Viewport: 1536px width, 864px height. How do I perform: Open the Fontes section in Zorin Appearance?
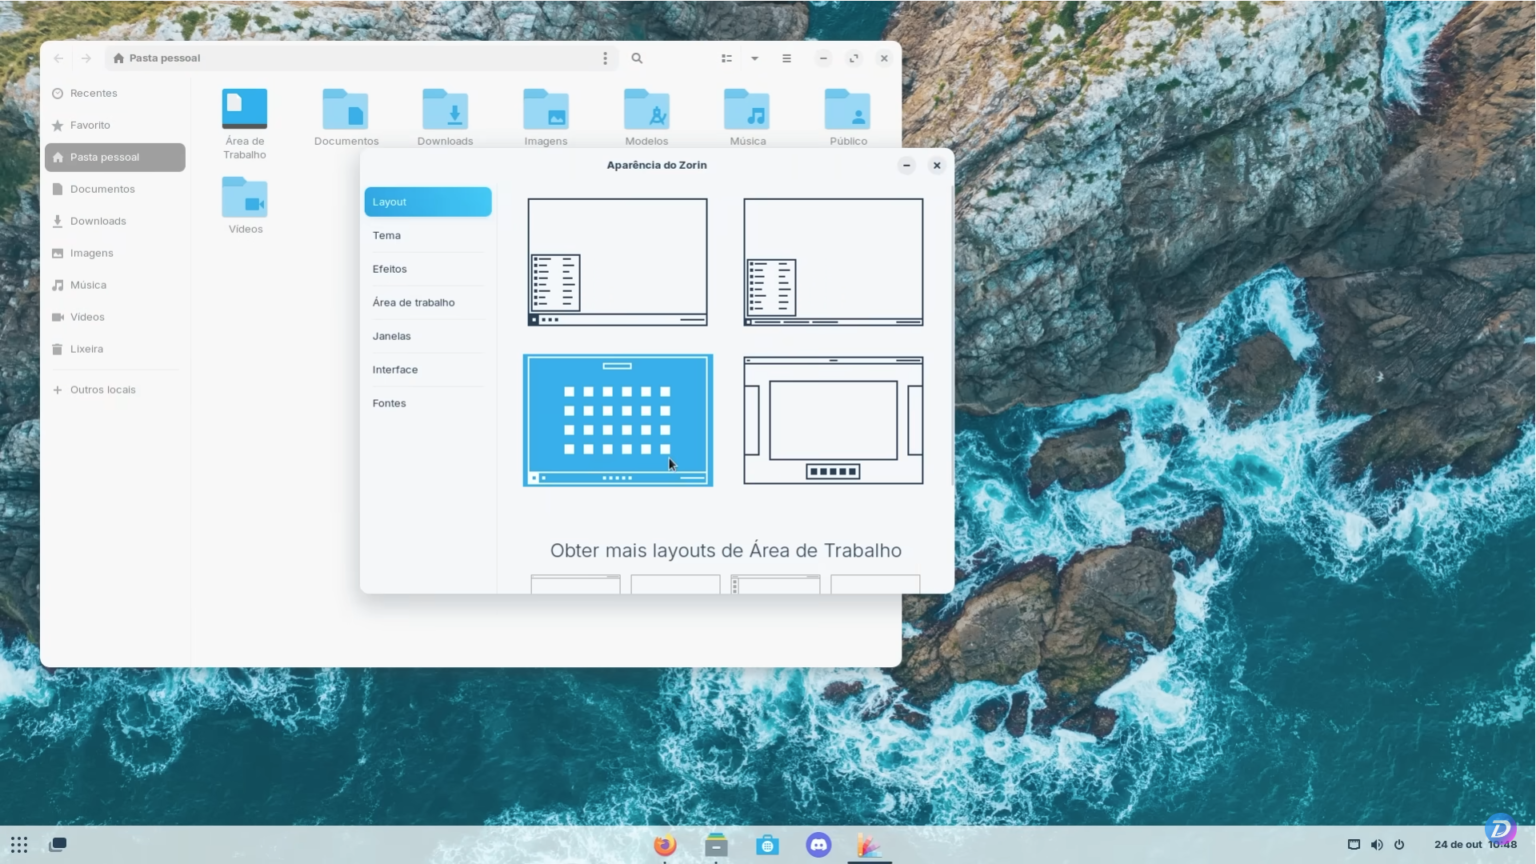pyautogui.click(x=389, y=402)
